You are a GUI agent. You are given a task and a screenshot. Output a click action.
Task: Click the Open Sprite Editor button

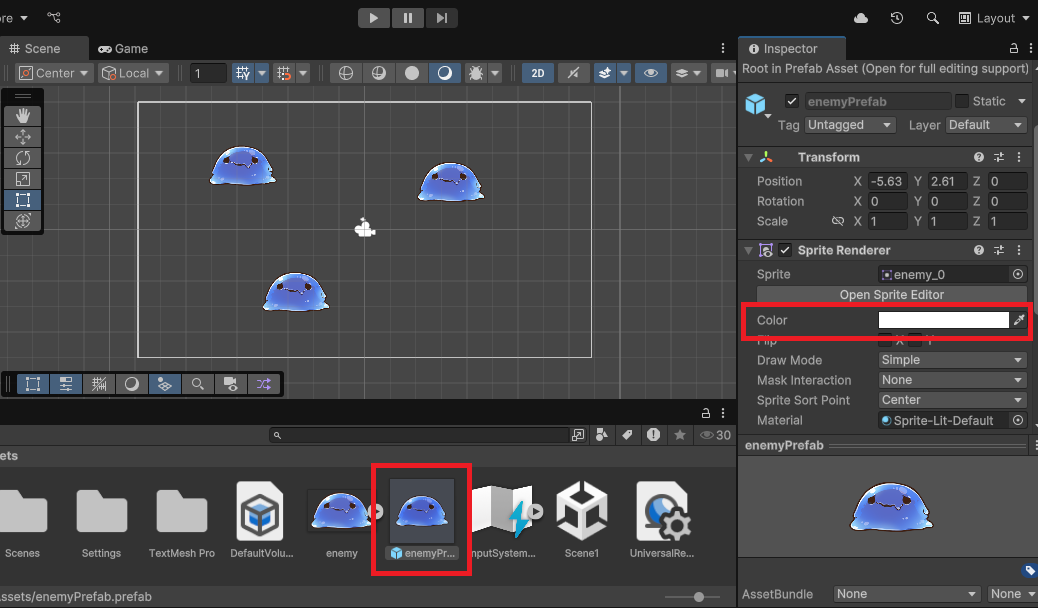coord(890,294)
